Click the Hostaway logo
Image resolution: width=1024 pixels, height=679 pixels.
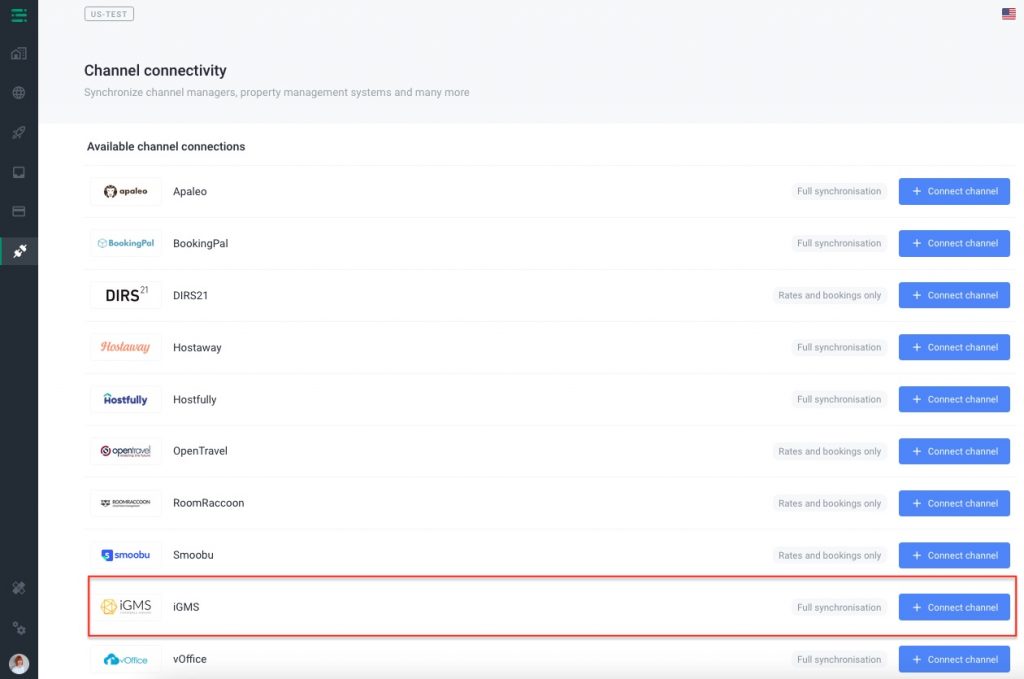click(x=125, y=347)
